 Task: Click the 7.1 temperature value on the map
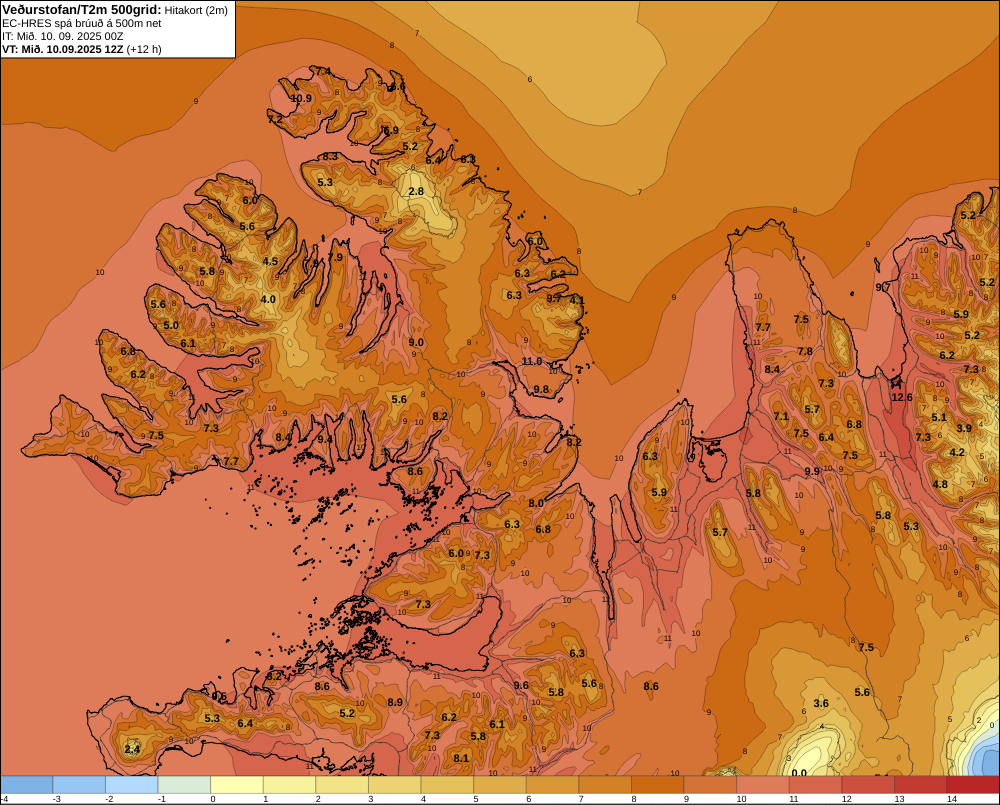[781, 416]
